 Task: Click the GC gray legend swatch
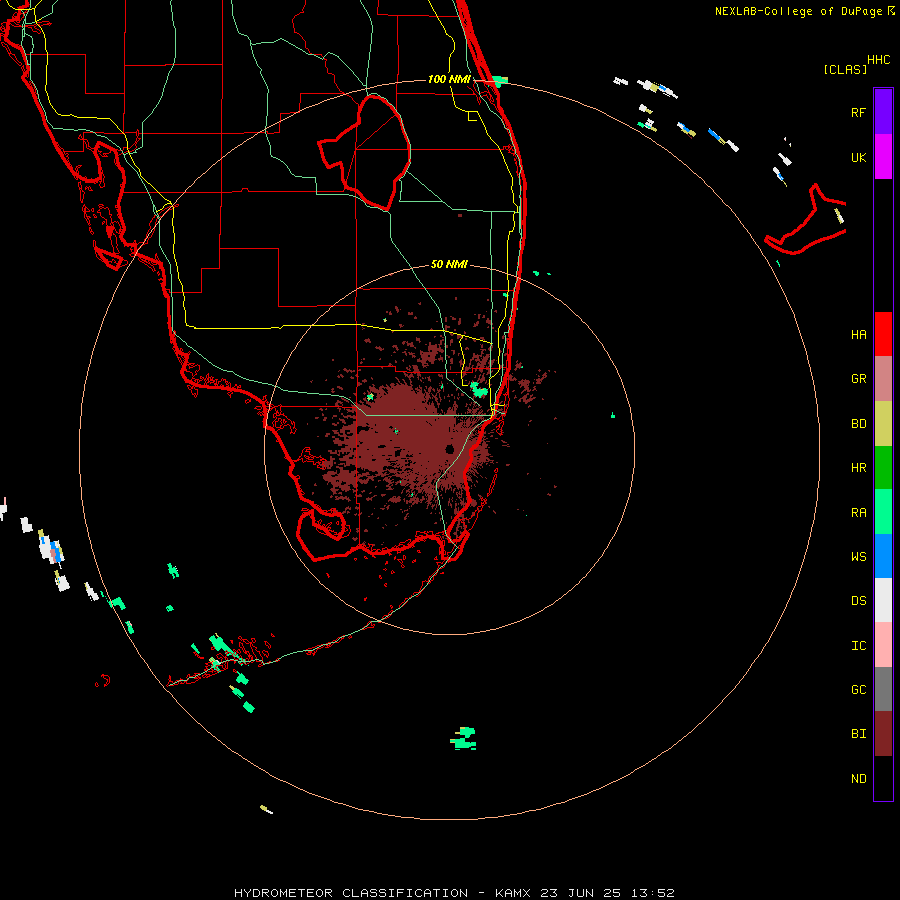[883, 689]
